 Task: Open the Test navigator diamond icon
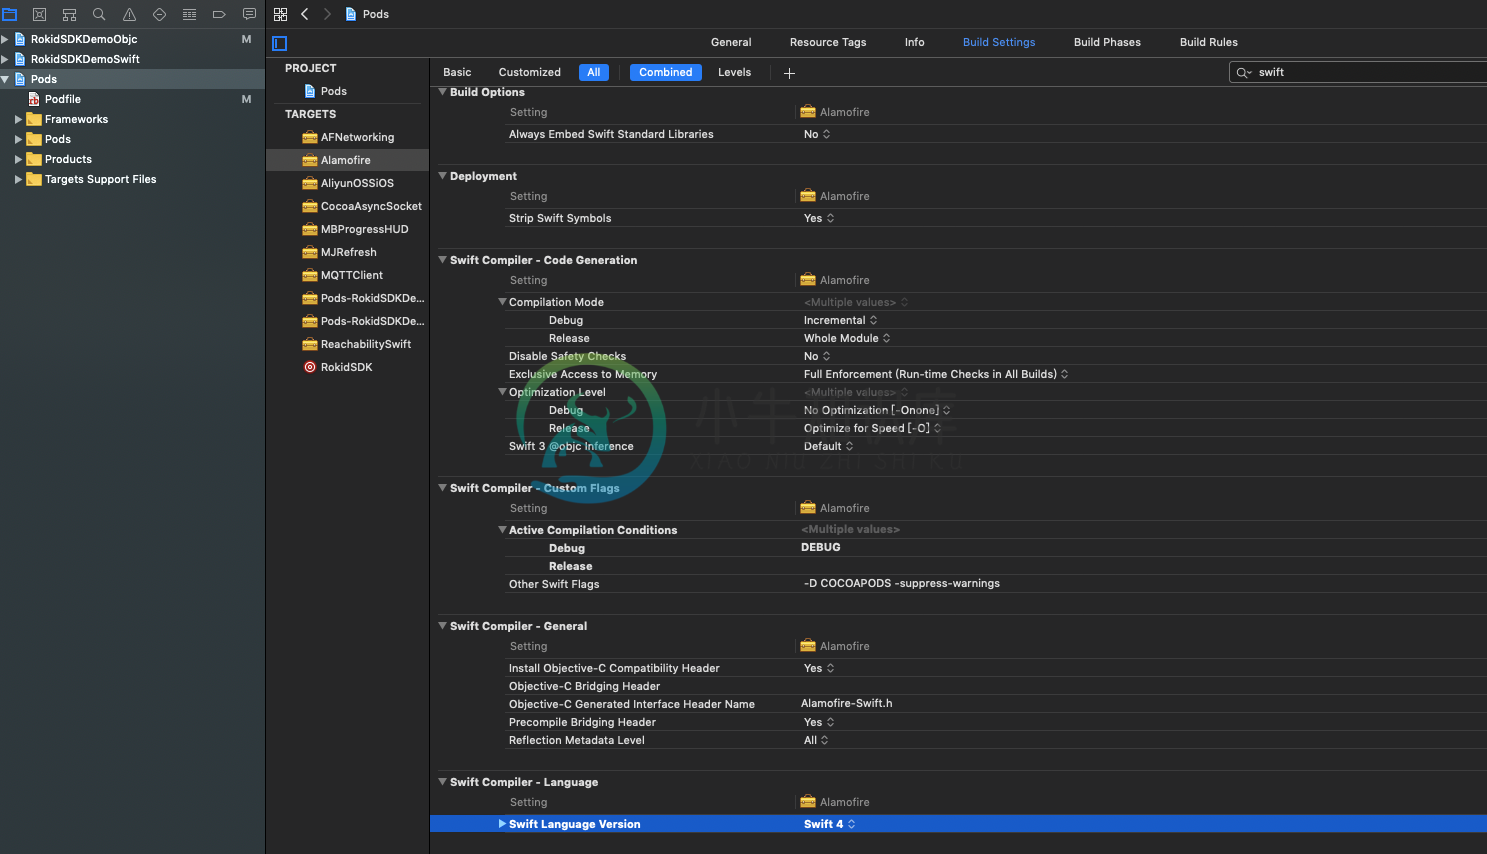(x=159, y=14)
